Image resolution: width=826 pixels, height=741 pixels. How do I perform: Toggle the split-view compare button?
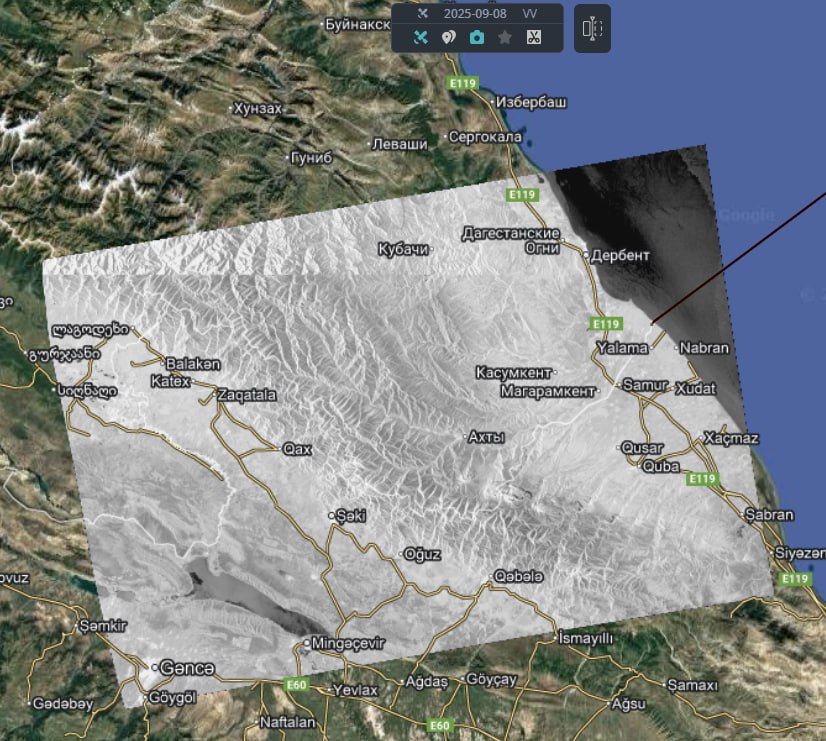[x=592, y=28]
